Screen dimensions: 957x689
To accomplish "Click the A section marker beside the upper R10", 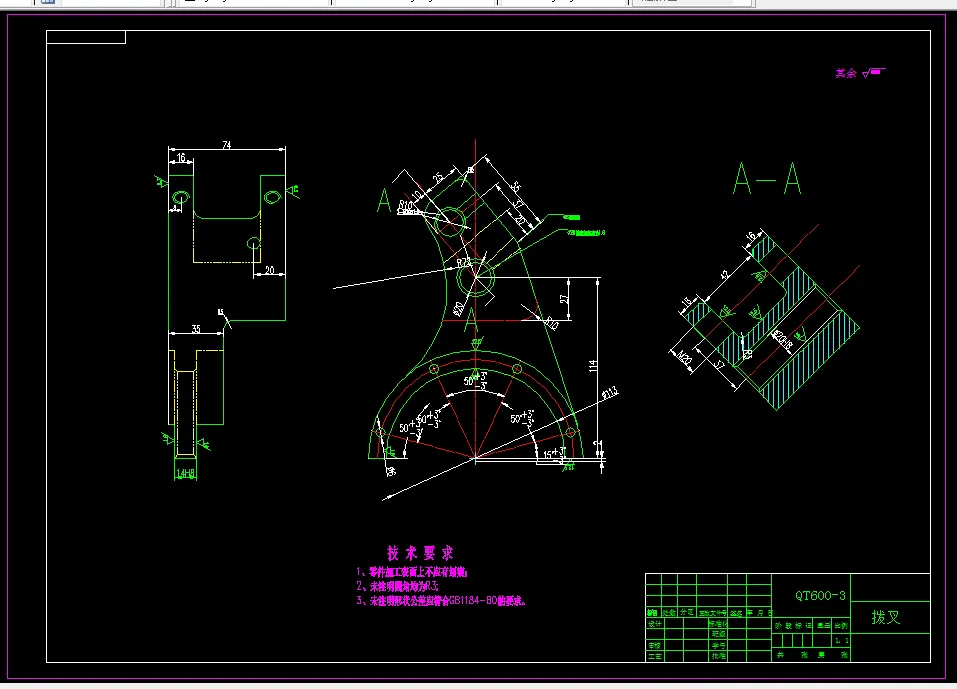I will point(384,201).
